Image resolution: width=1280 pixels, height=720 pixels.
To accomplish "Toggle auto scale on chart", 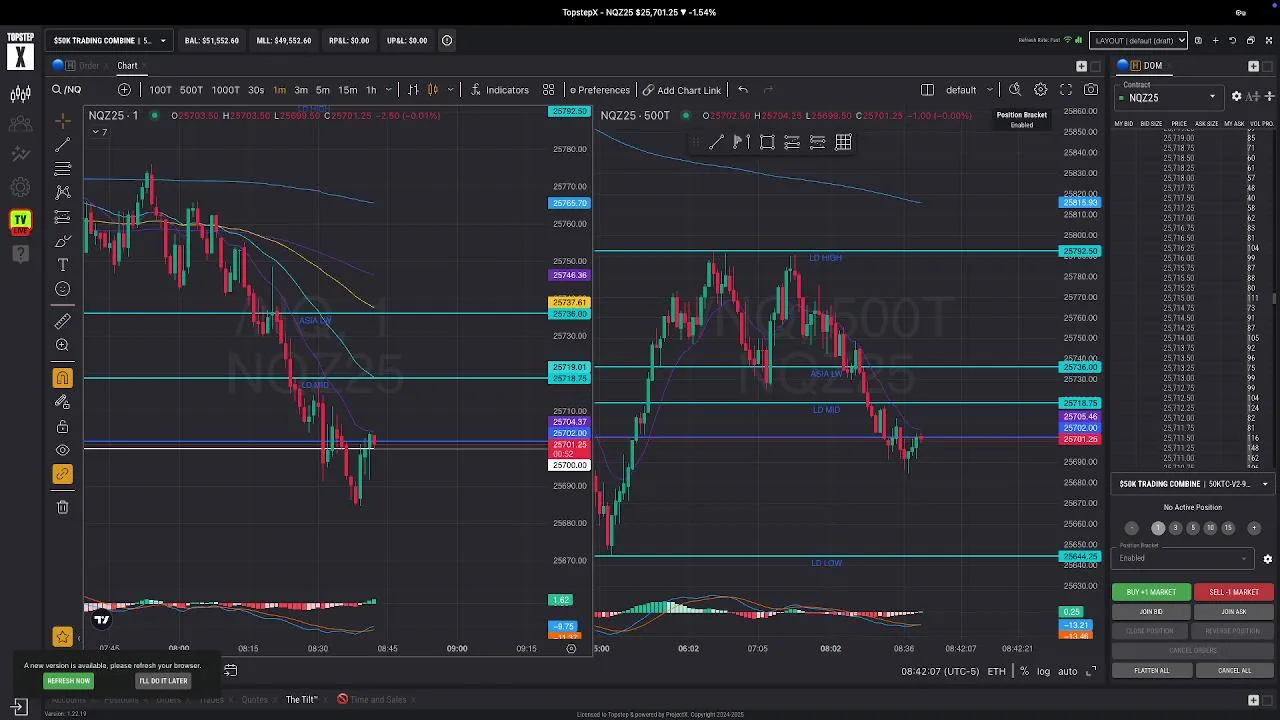I will [x=1067, y=671].
